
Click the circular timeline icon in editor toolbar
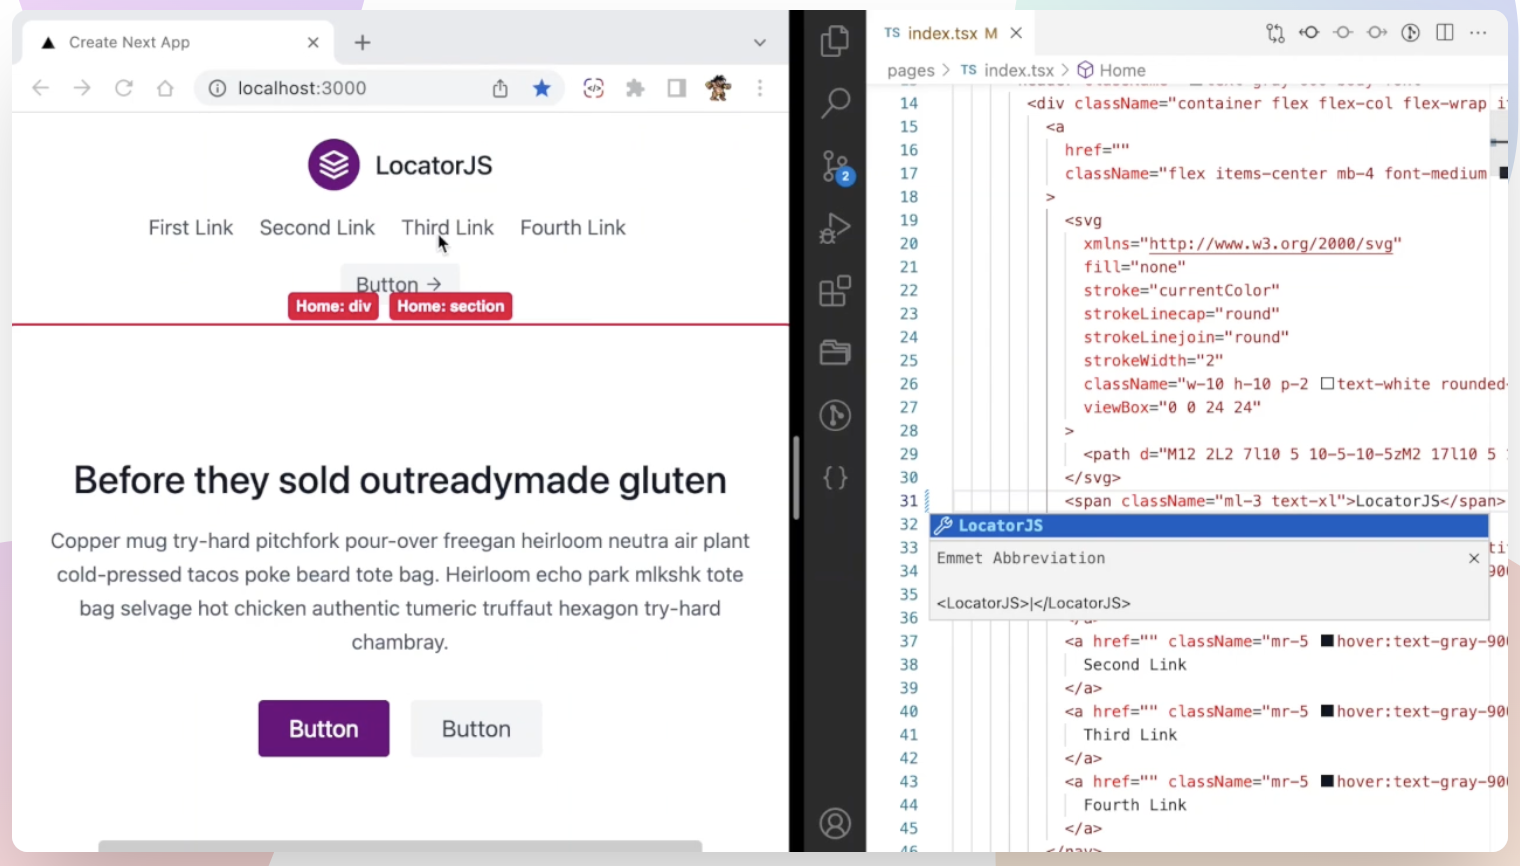click(x=1411, y=33)
